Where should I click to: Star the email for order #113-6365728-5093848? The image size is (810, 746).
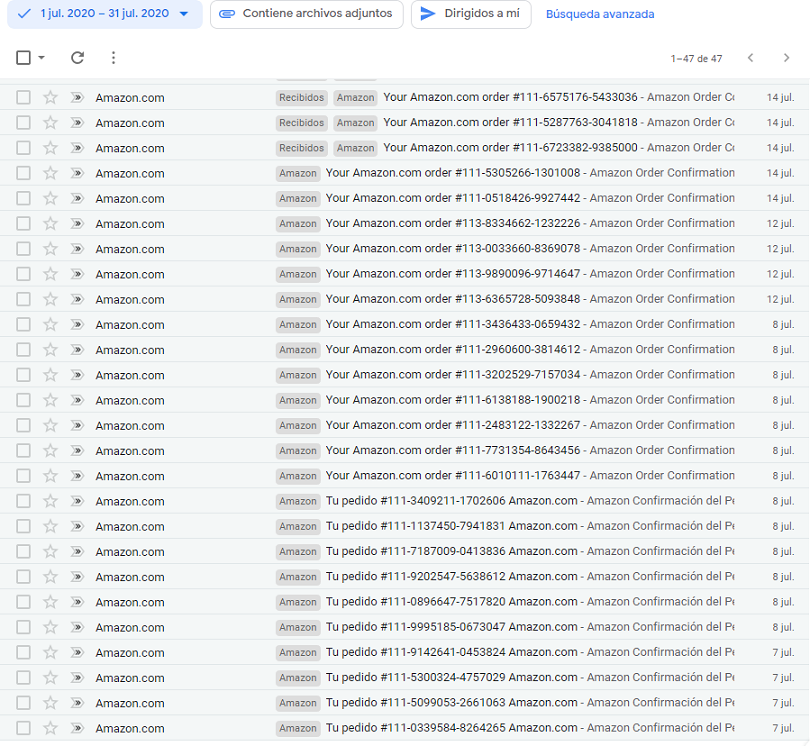tap(50, 299)
